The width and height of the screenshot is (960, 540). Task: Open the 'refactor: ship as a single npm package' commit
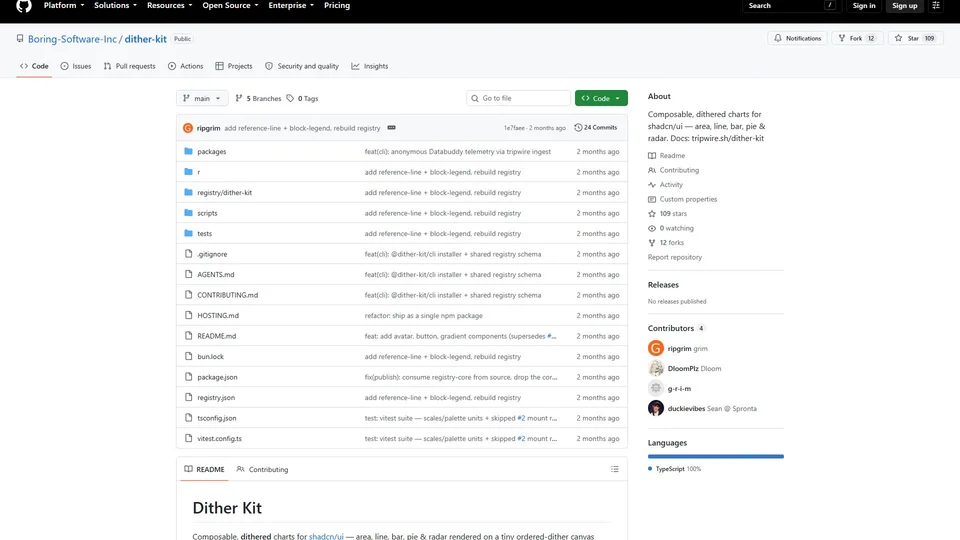pyautogui.click(x=424, y=315)
